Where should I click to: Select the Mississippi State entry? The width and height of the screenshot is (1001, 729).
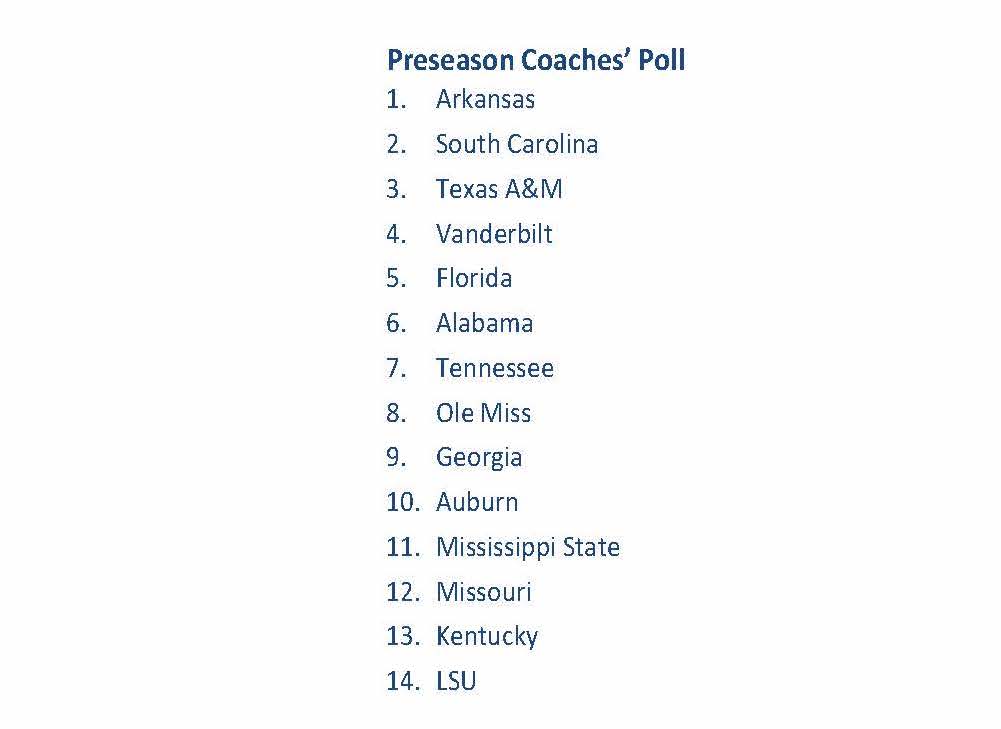pyautogui.click(x=527, y=547)
